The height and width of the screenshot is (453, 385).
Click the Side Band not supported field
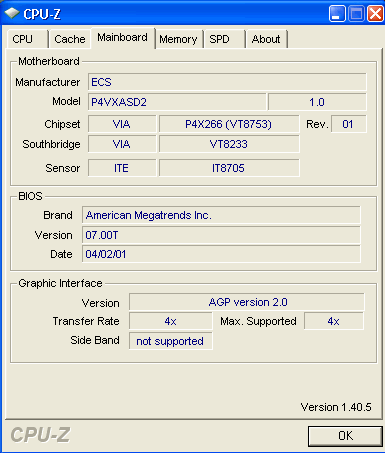tap(171, 341)
